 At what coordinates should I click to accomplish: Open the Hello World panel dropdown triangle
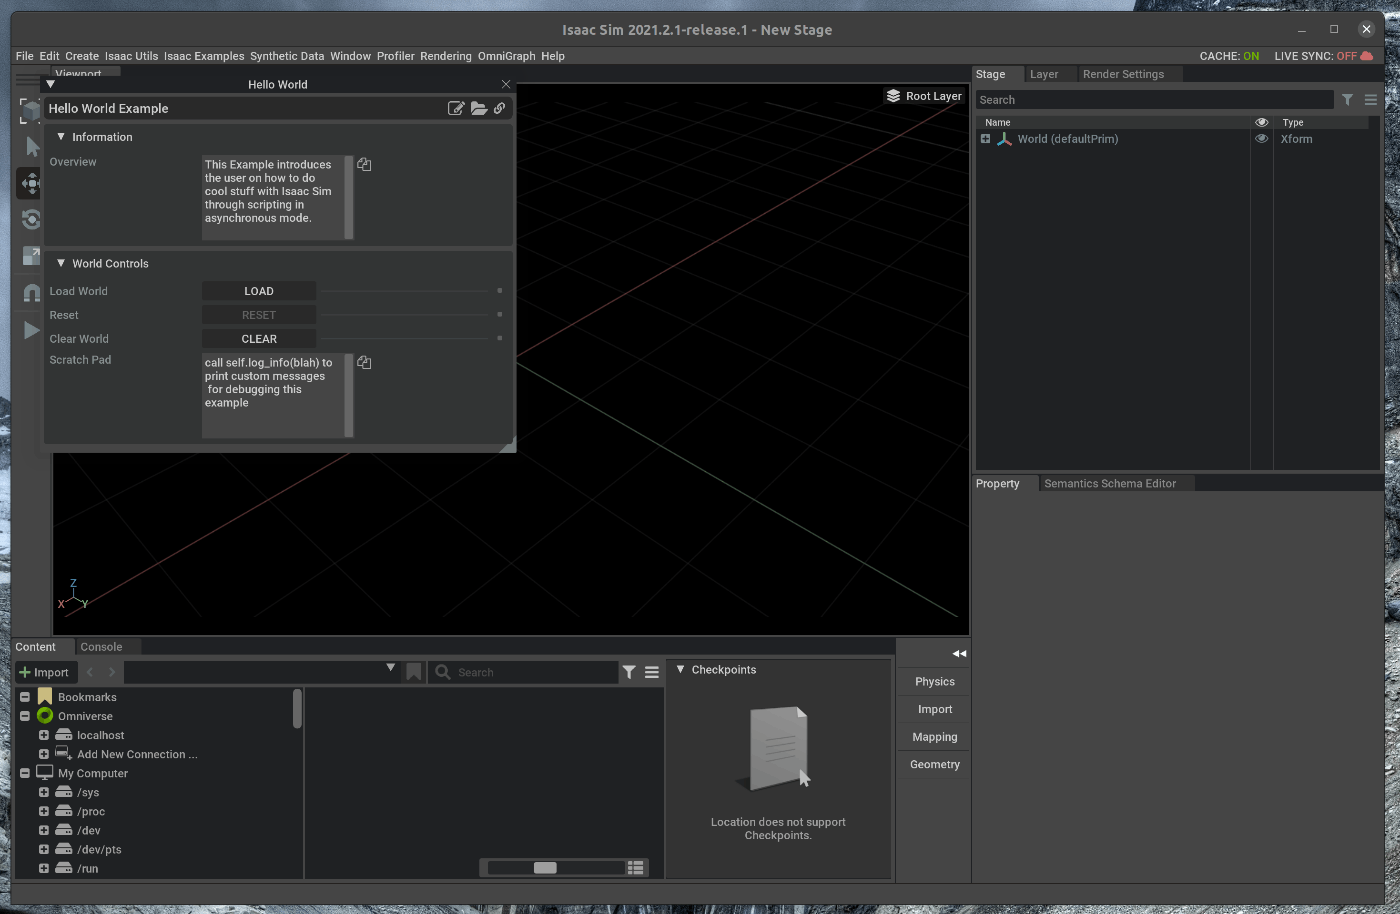pos(50,85)
